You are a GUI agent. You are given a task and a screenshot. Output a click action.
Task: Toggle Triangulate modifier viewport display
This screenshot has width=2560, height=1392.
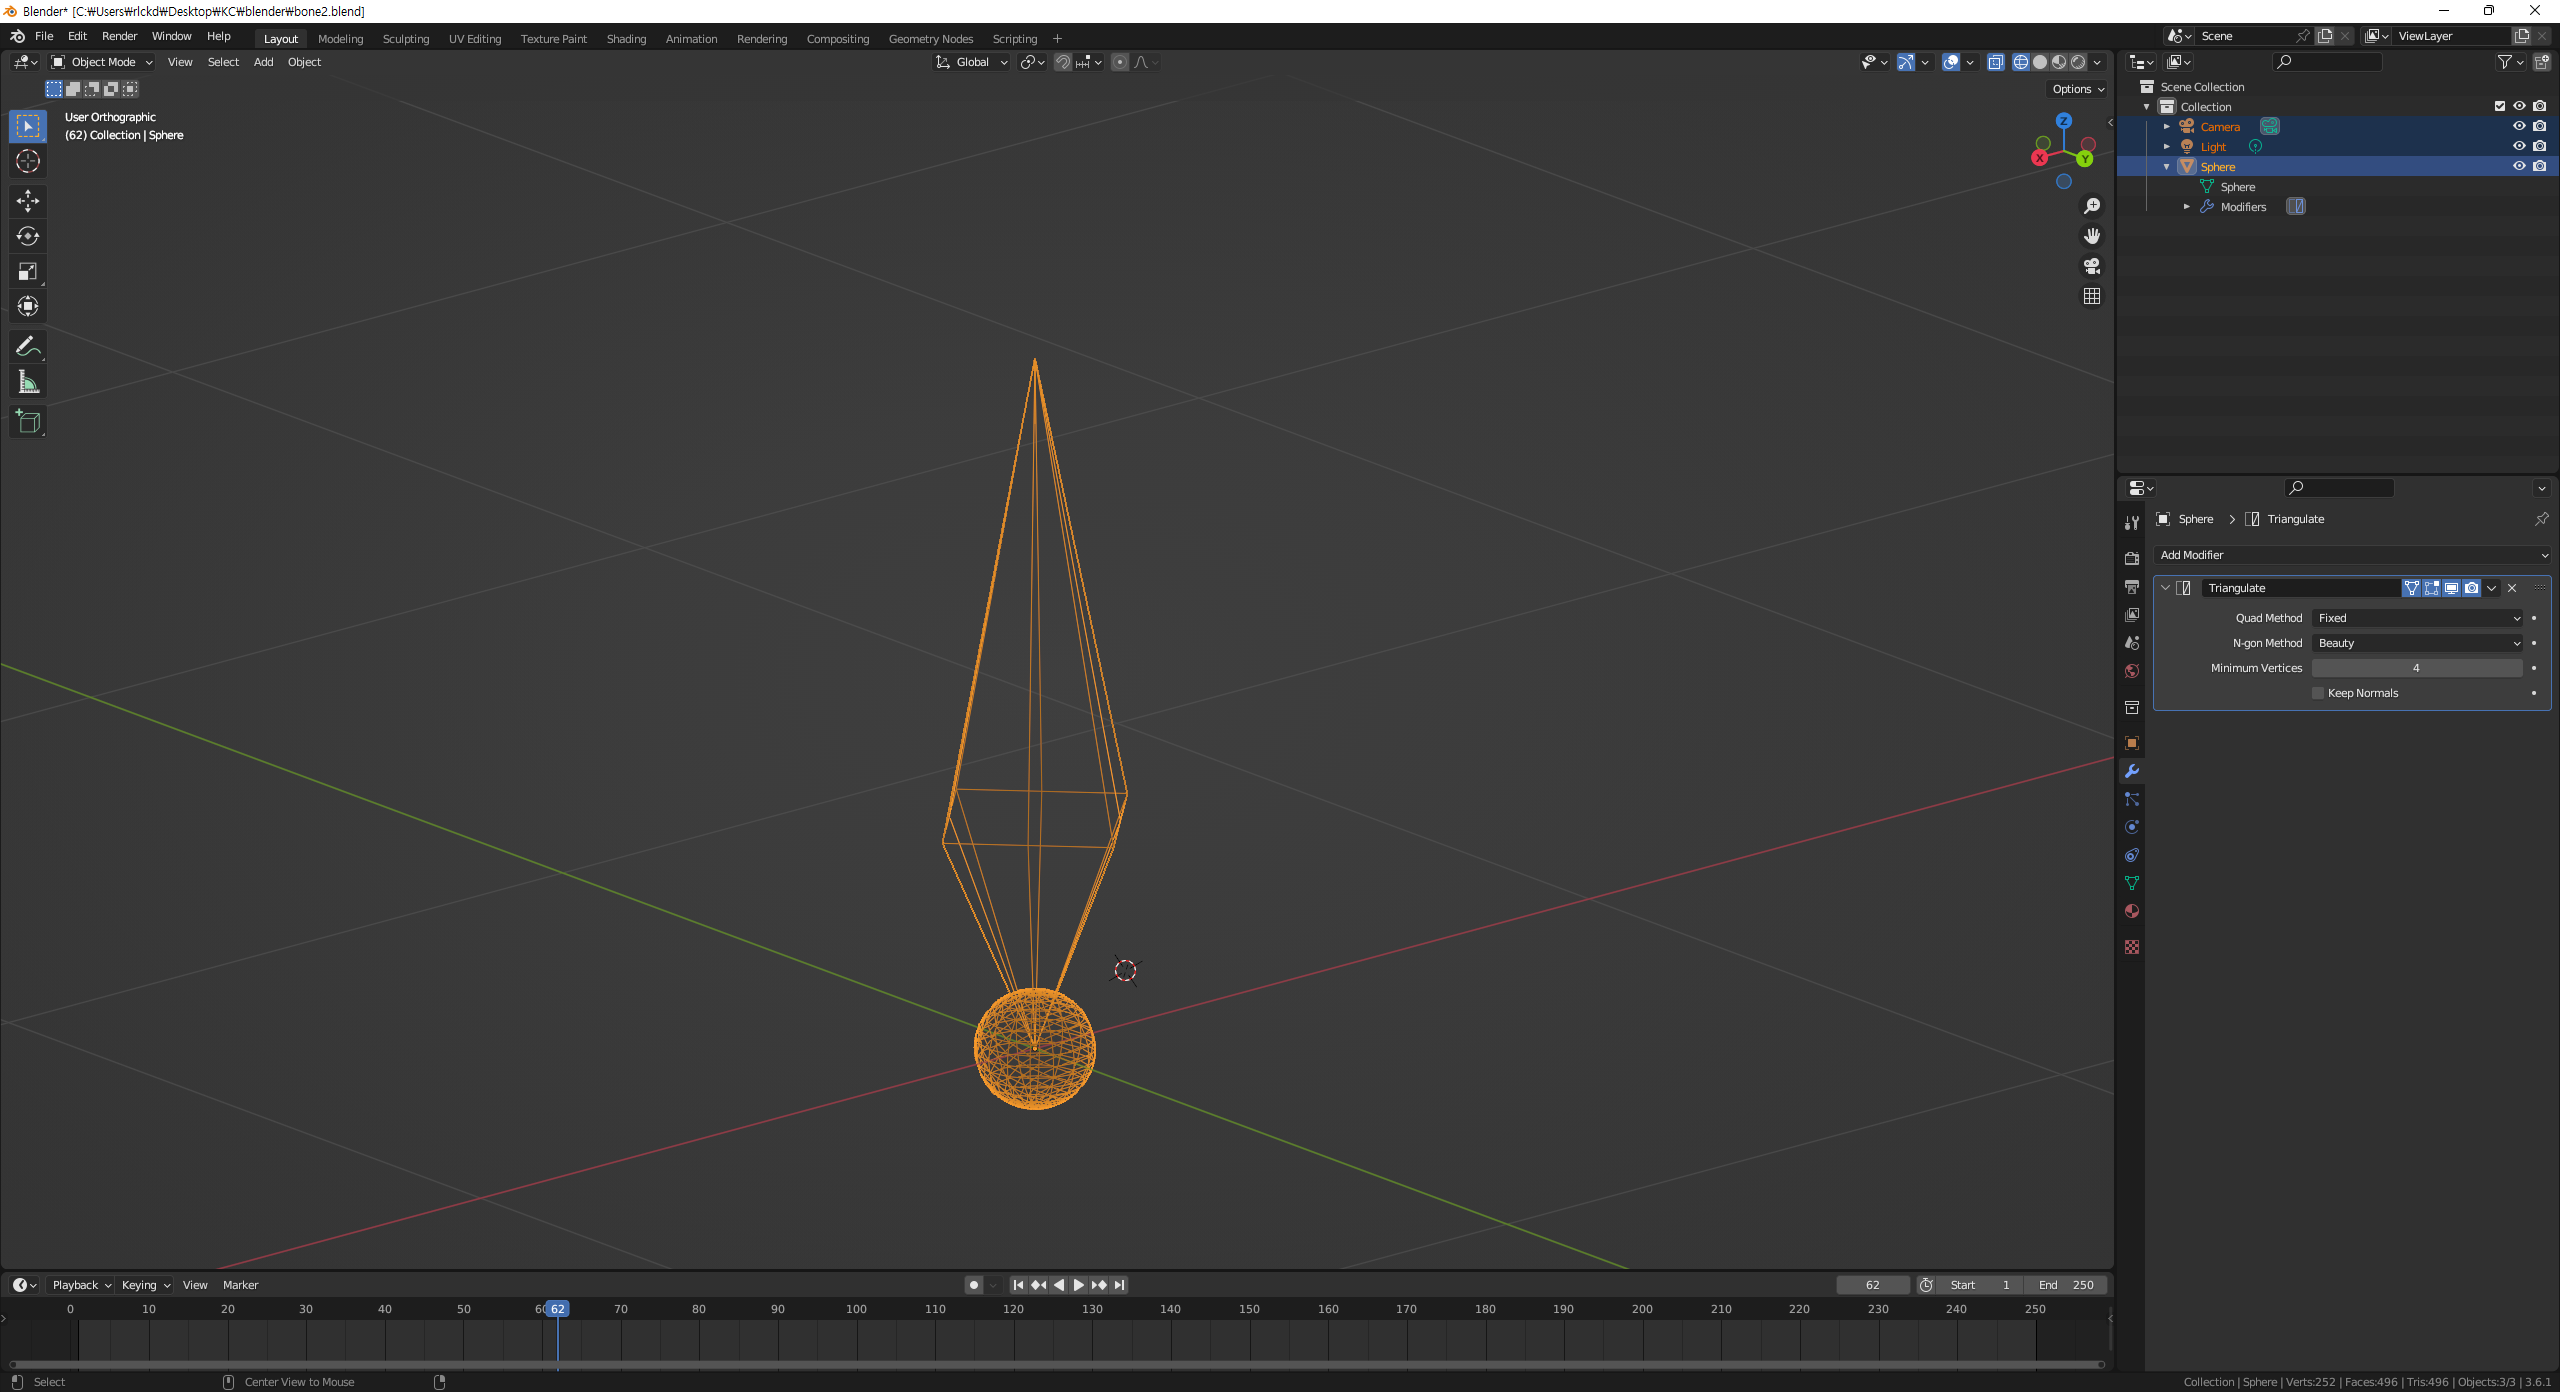[x=2452, y=588]
